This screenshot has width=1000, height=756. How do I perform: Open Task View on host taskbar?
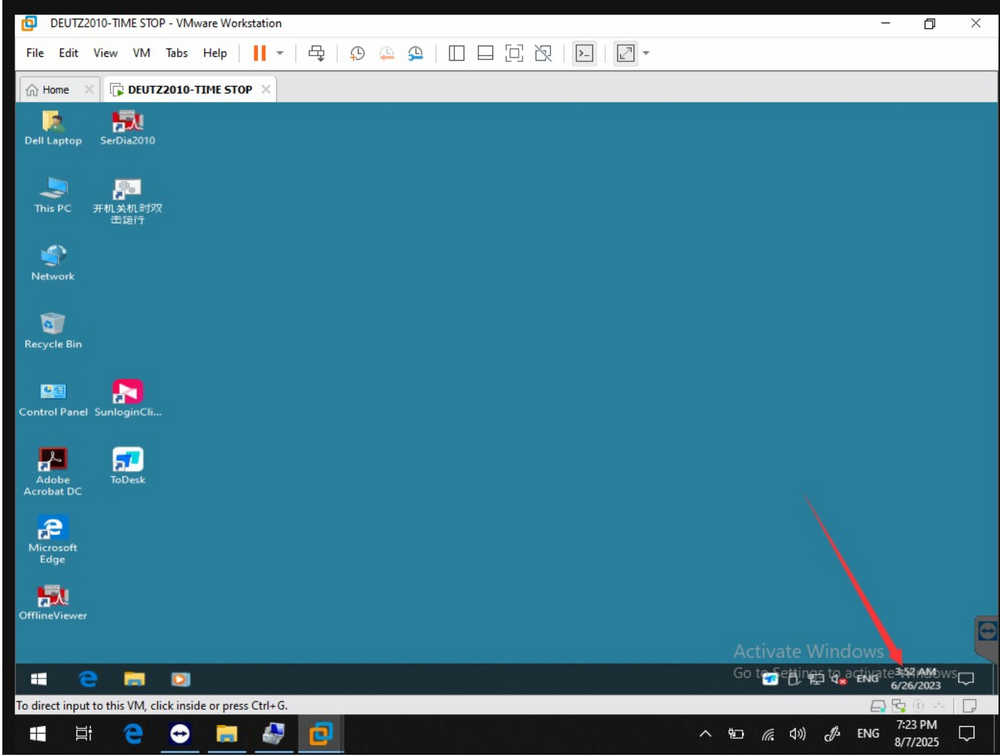(x=84, y=734)
